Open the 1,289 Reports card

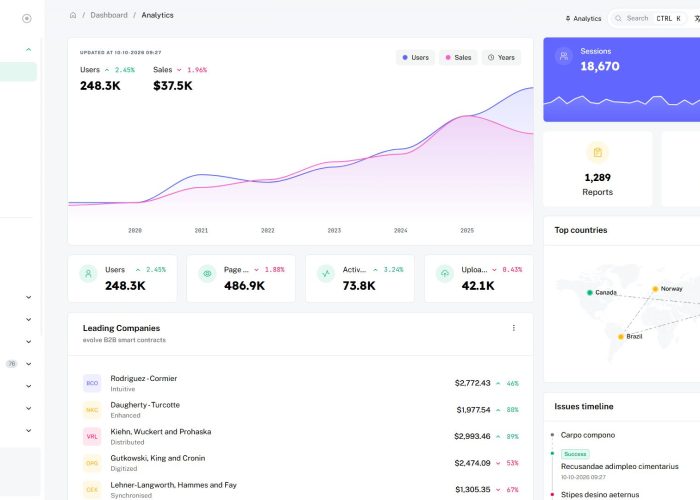click(x=597, y=169)
